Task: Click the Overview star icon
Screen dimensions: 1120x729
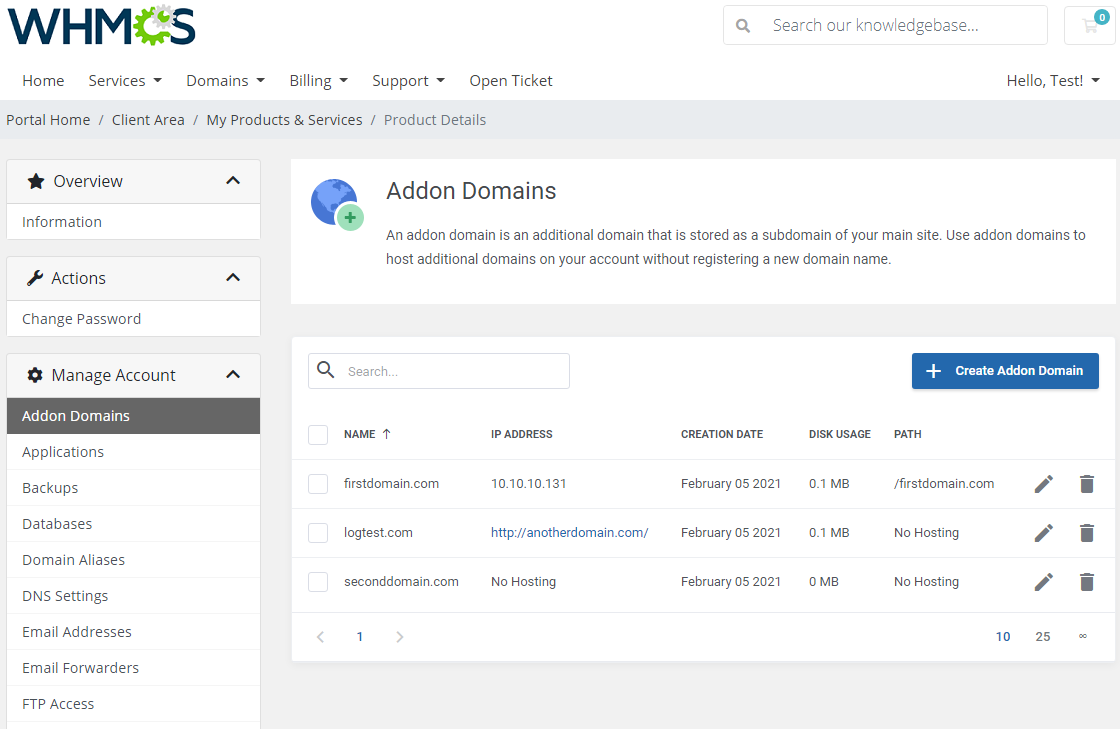Action: click(36, 181)
